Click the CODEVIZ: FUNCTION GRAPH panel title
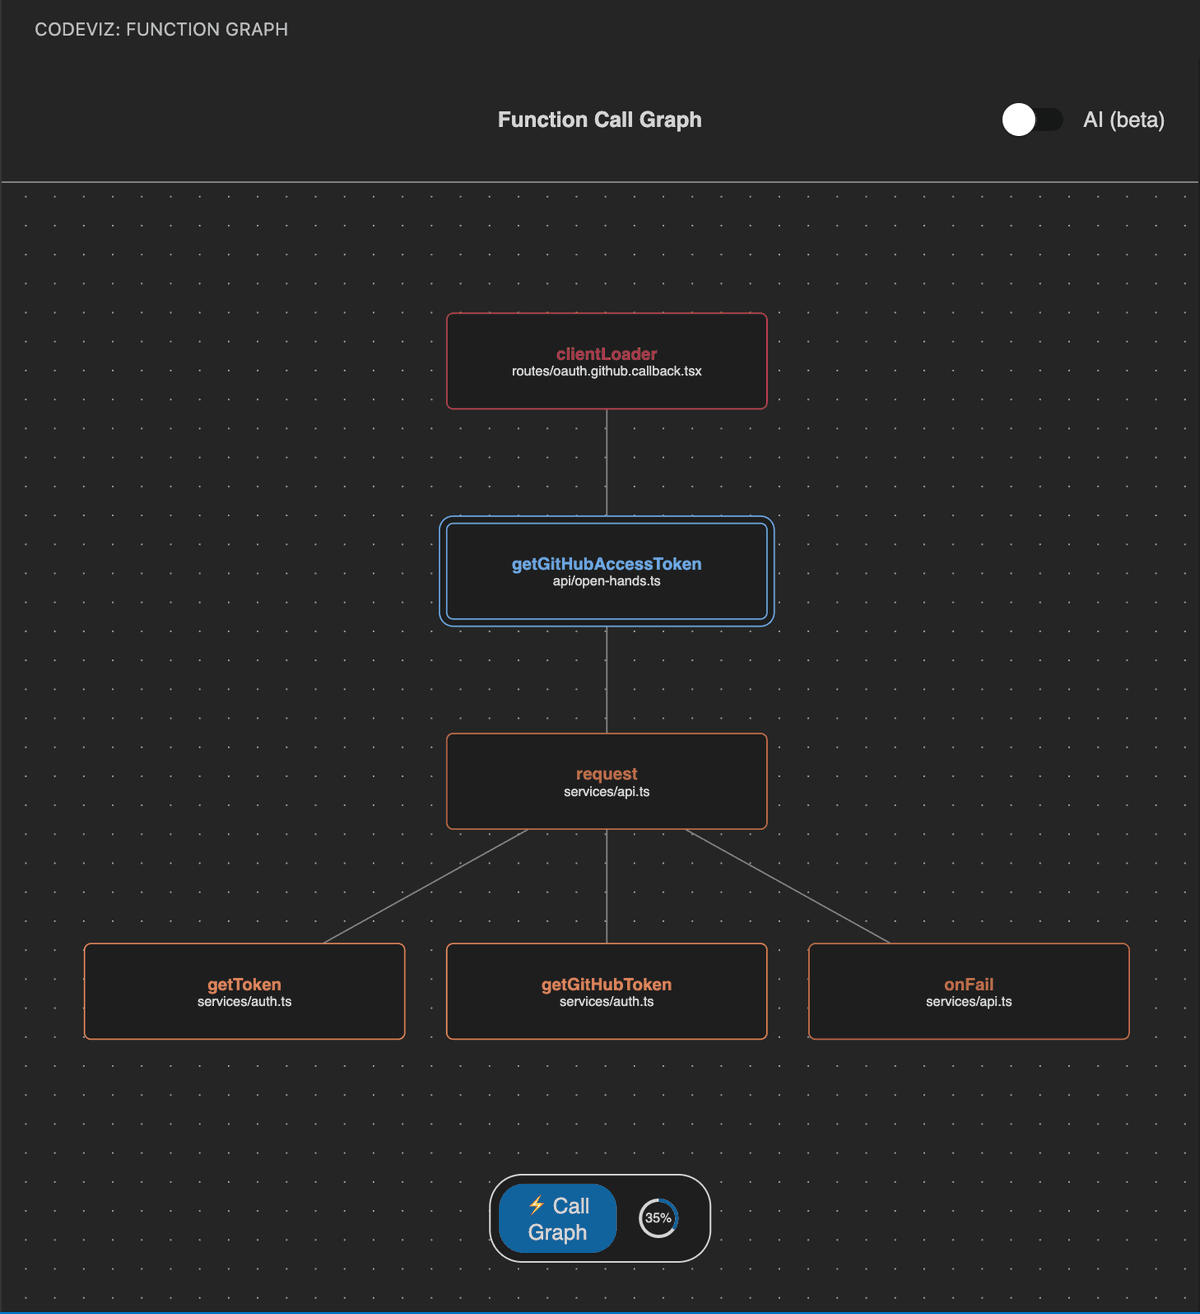The width and height of the screenshot is (1200, 1314). (x=161, y=30)
